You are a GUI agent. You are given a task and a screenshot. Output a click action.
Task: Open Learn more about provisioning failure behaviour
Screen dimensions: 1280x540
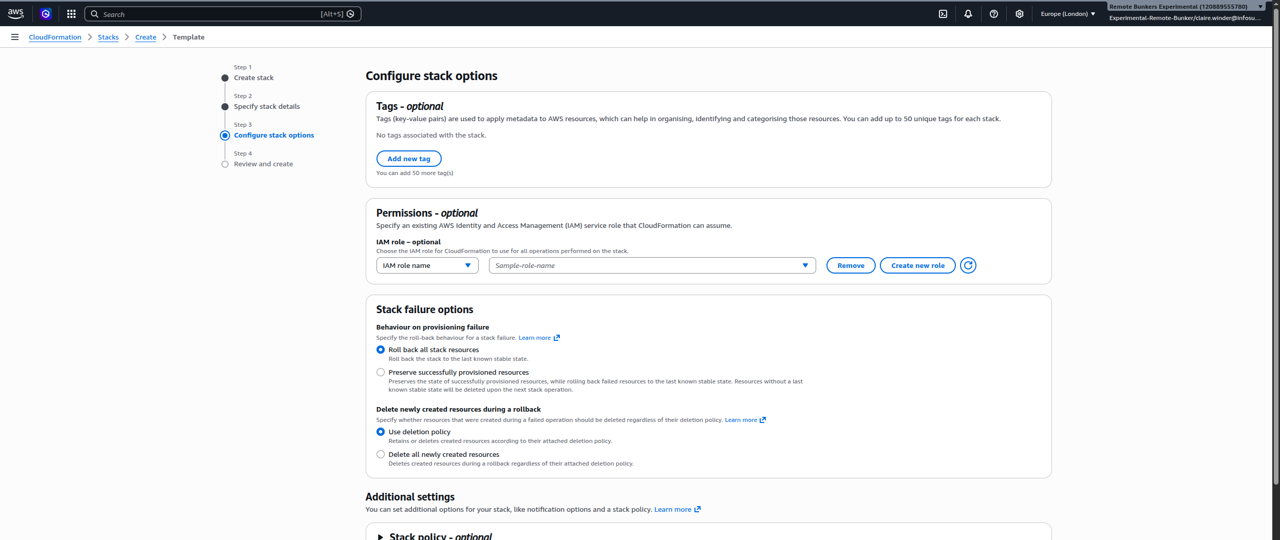pos(539,338)
